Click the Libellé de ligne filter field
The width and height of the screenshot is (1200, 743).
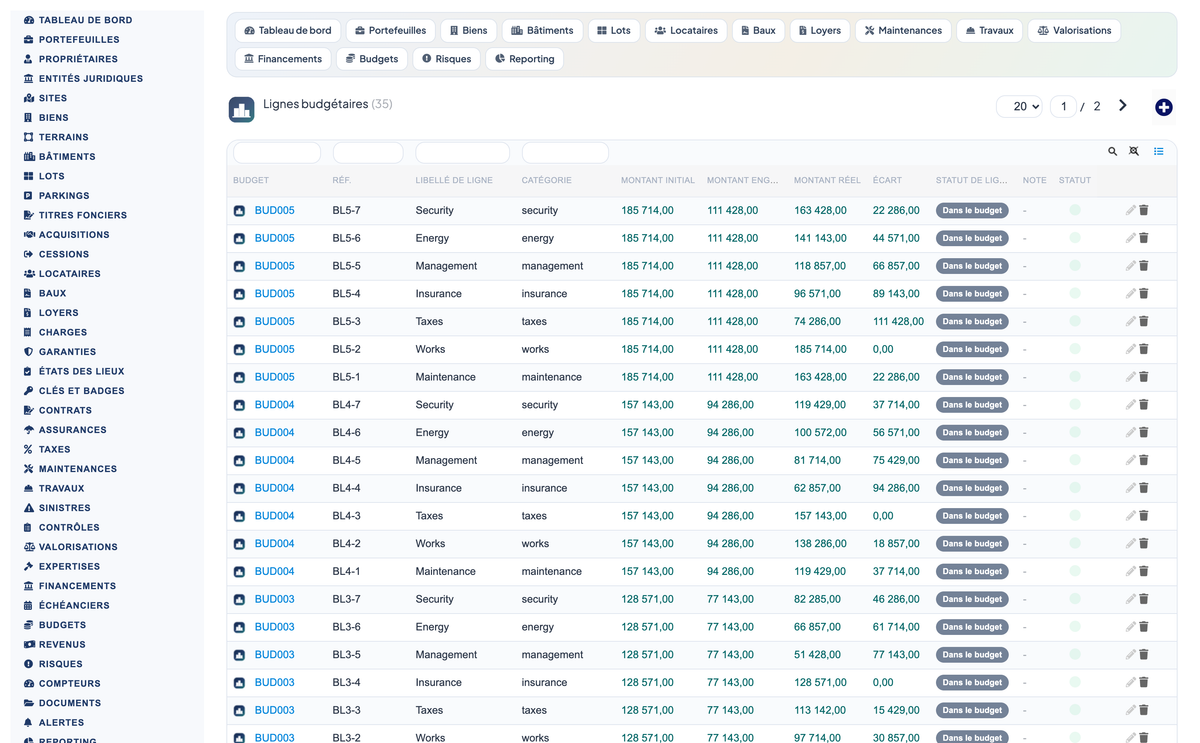462,153
